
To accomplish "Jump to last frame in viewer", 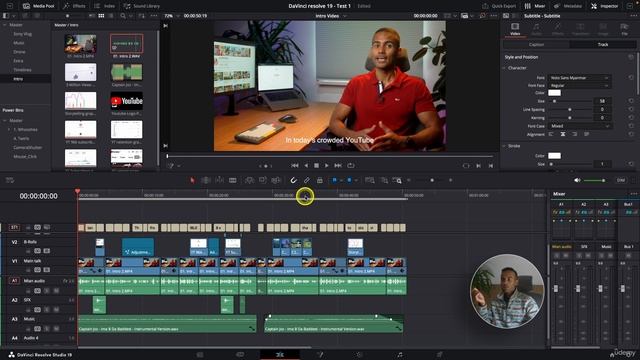I will coord(338,165).
